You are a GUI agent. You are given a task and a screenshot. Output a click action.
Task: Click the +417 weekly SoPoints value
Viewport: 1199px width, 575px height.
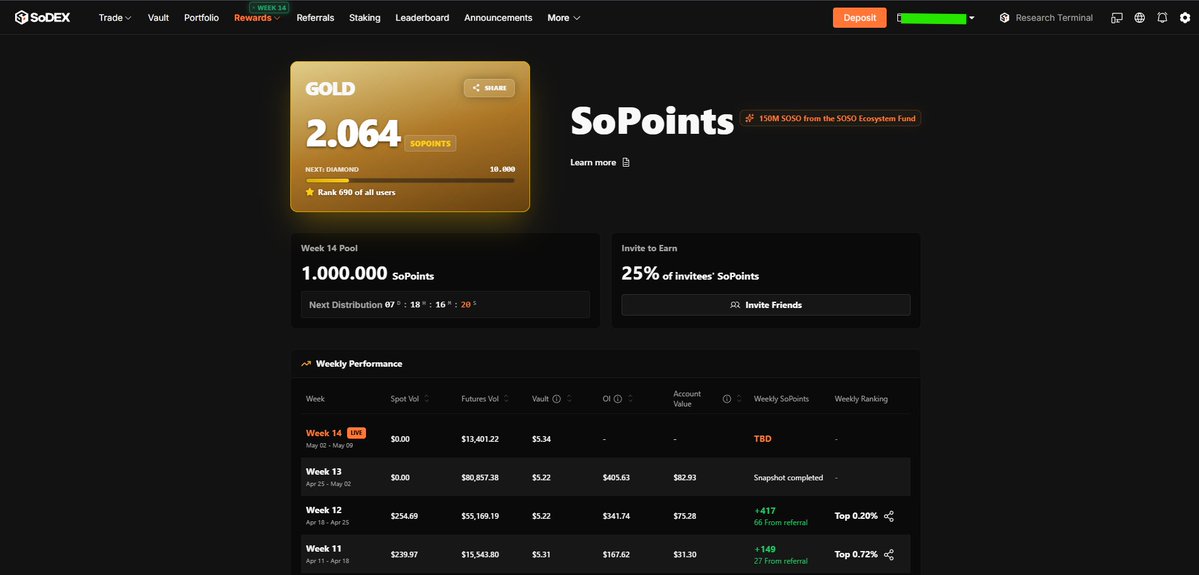click(765, 510)
